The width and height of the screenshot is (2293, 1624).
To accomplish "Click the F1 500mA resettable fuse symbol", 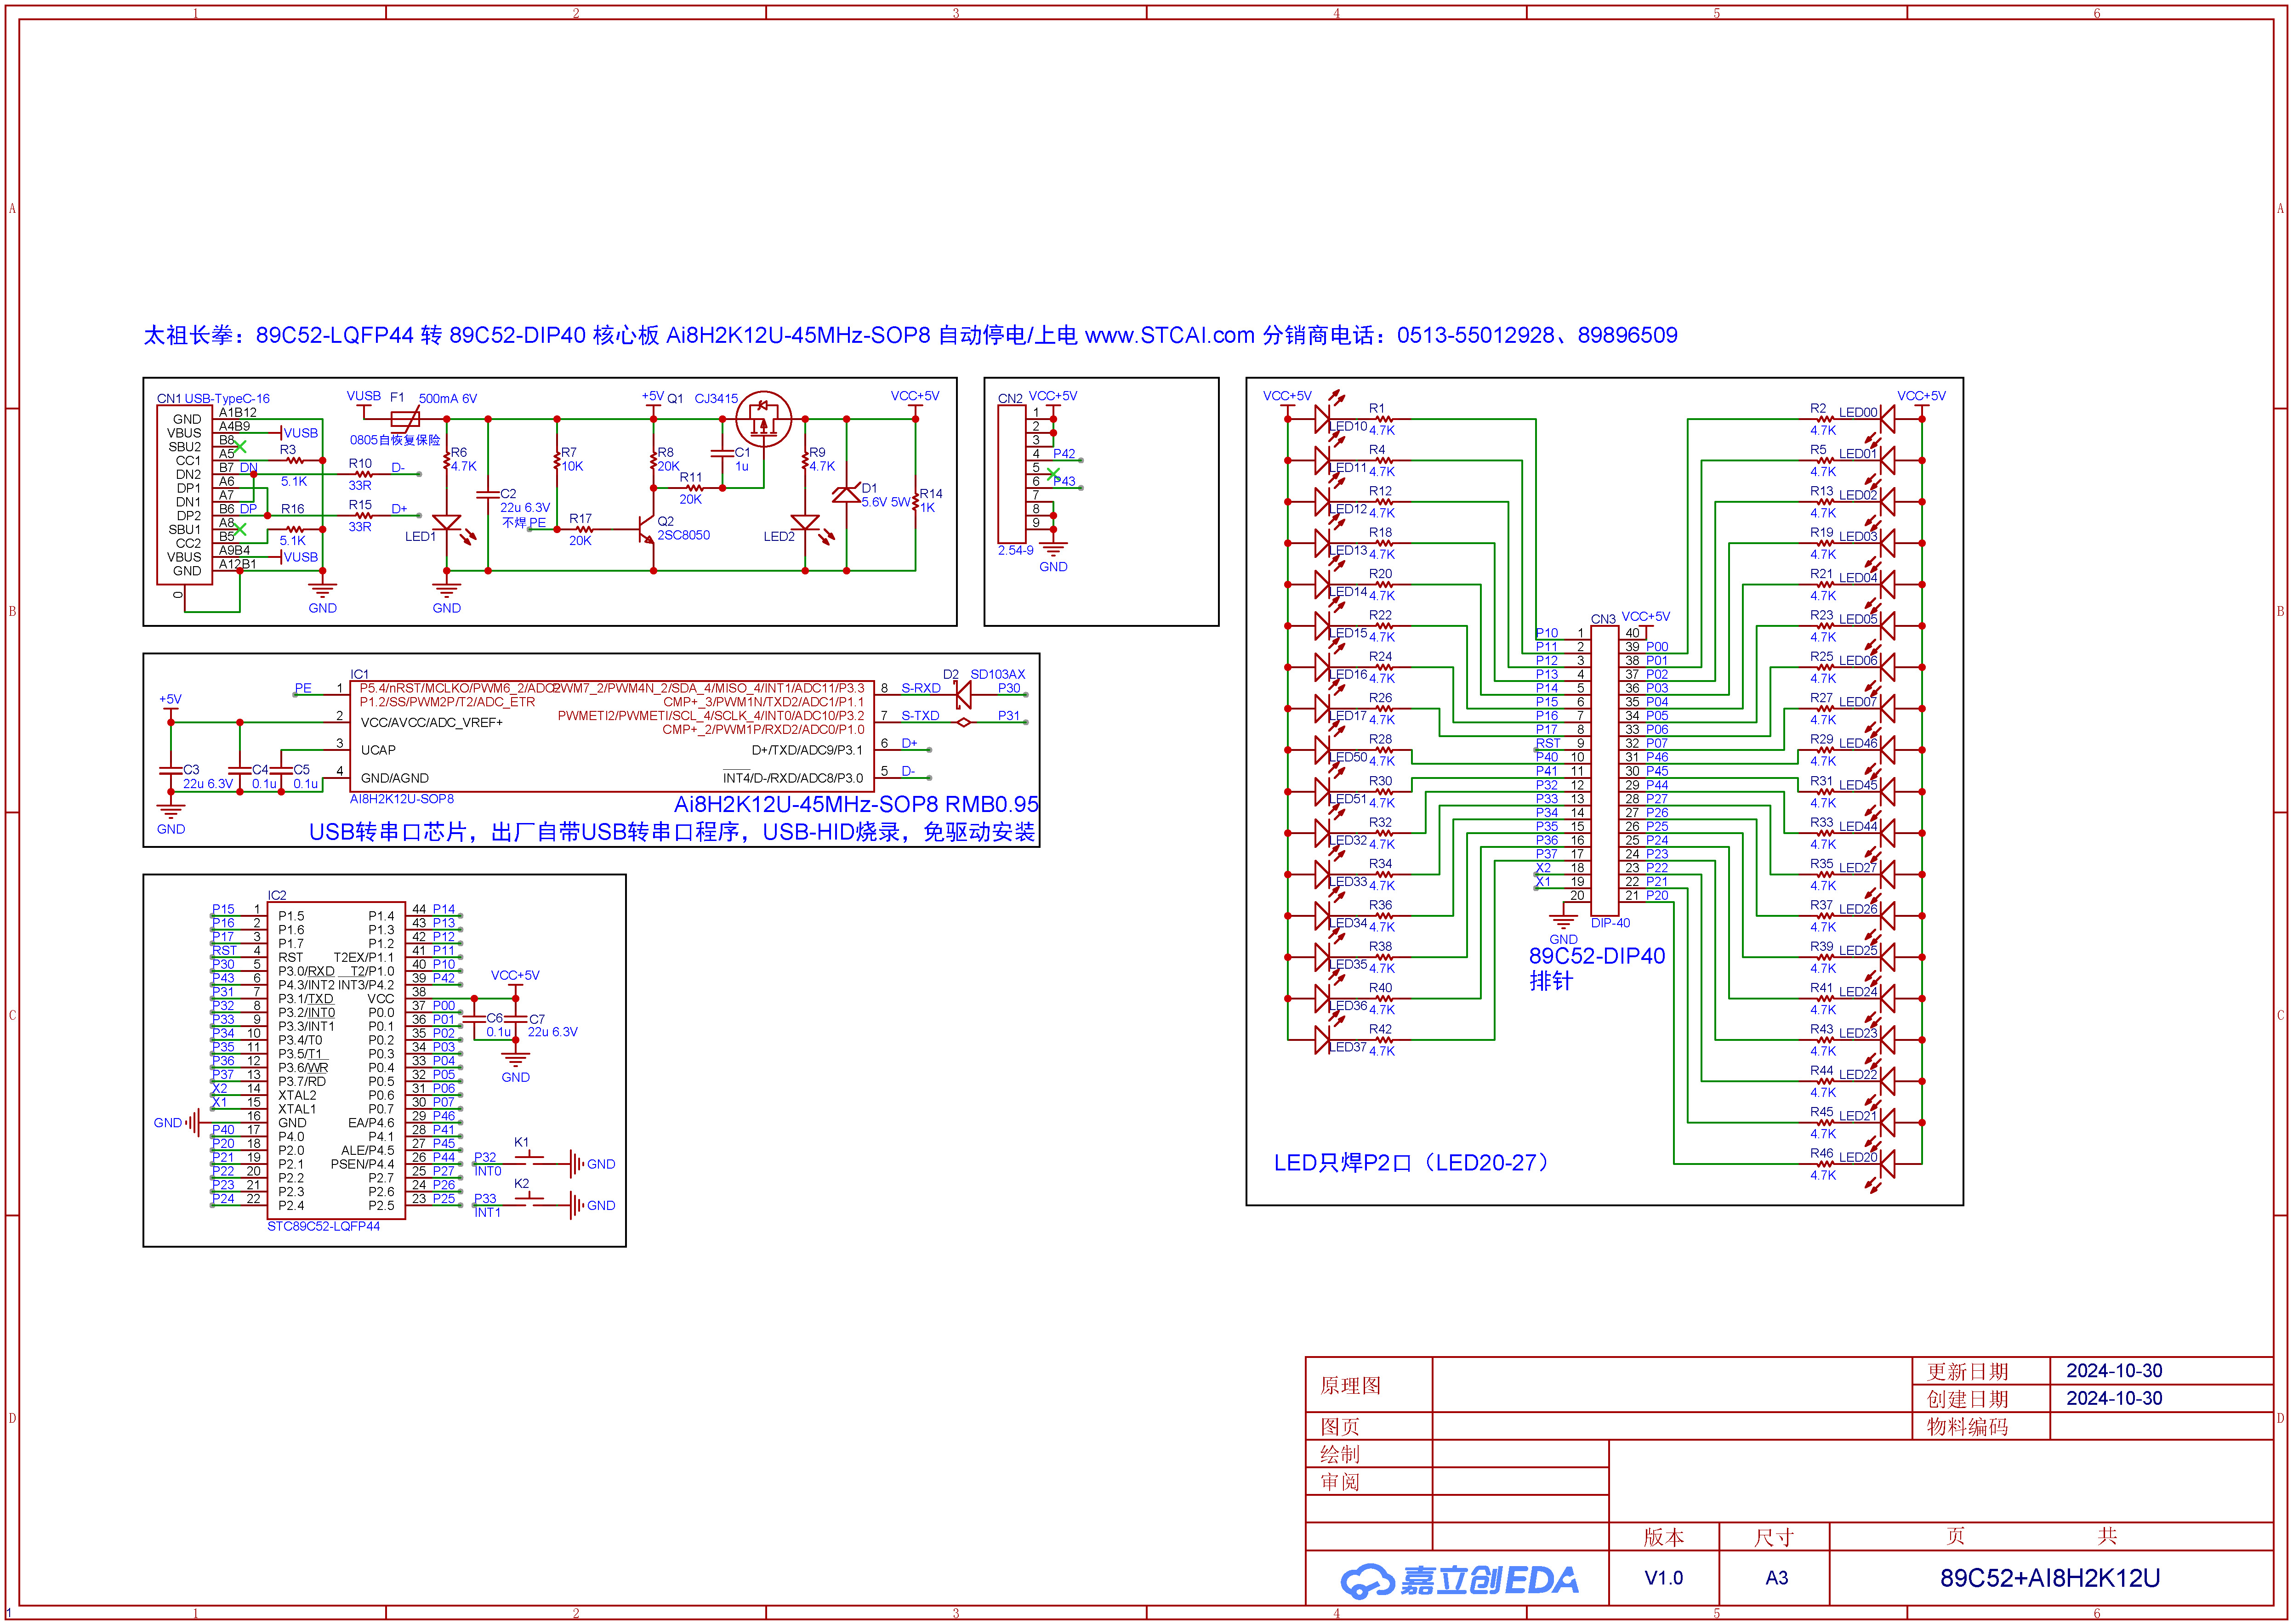I will click(405, 419).
